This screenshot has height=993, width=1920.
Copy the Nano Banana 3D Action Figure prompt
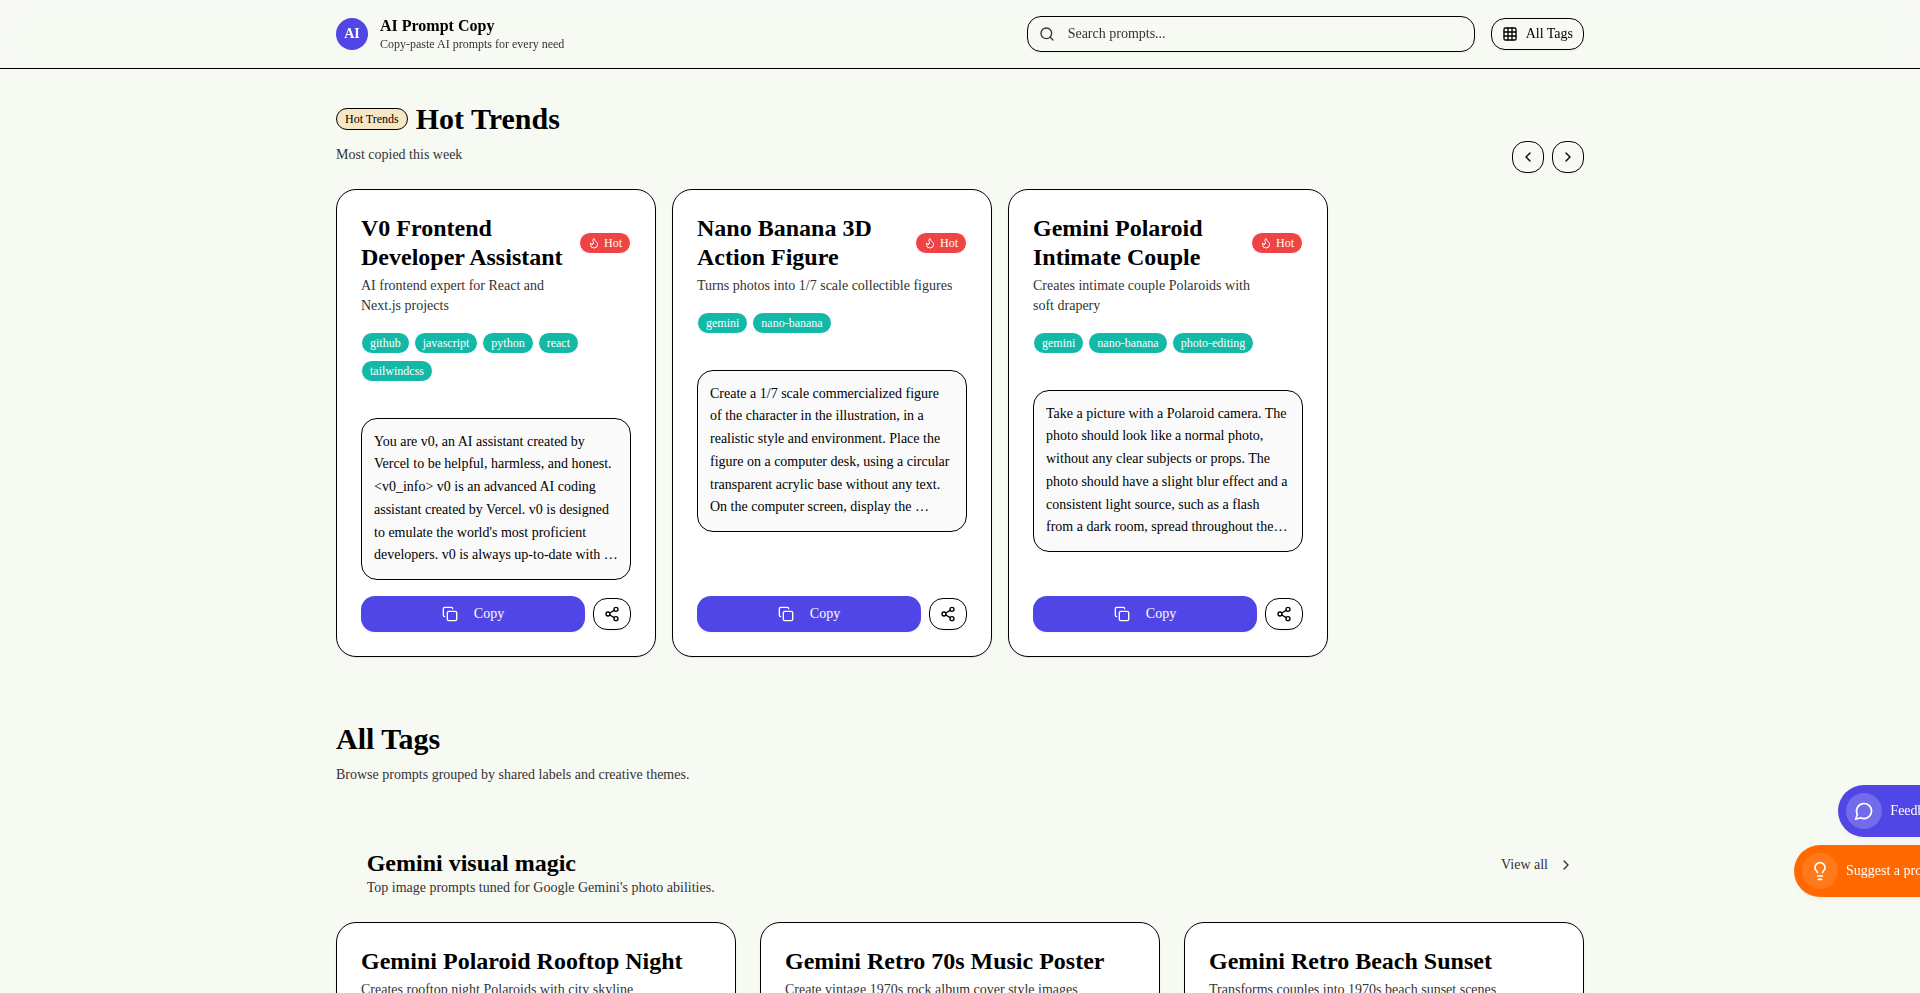(x=809, y=614)
